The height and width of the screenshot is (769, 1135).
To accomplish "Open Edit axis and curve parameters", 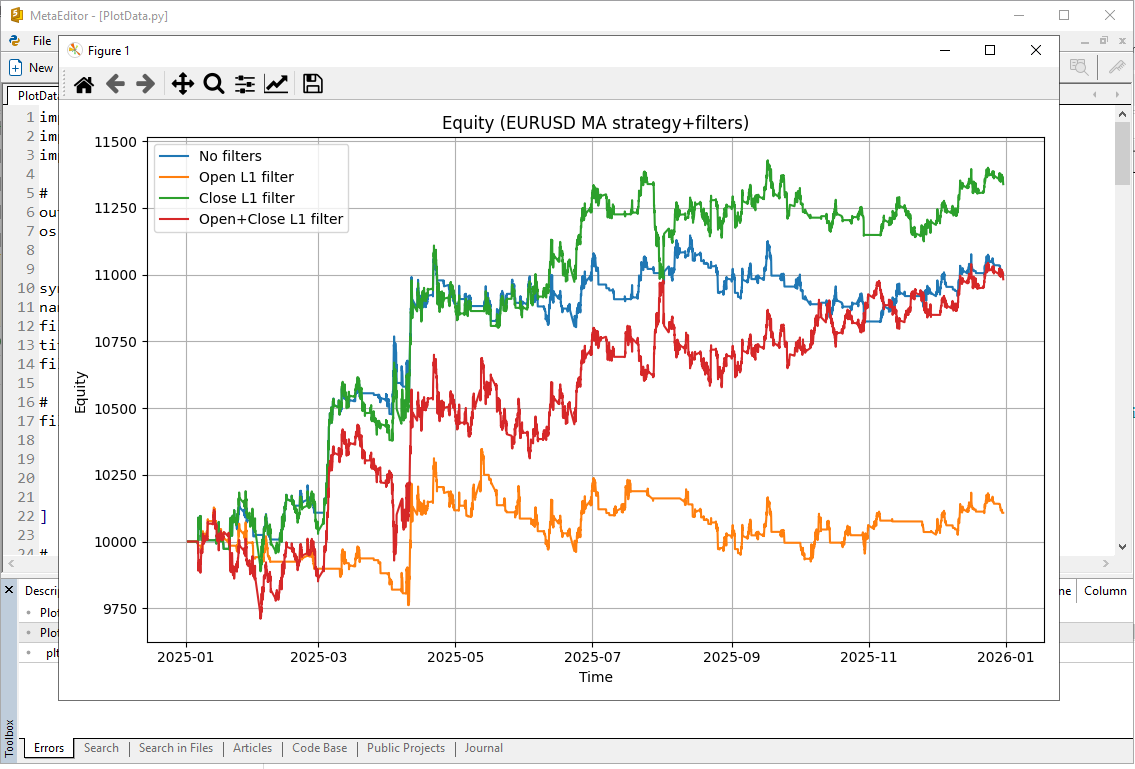I will tap(277, 84).
